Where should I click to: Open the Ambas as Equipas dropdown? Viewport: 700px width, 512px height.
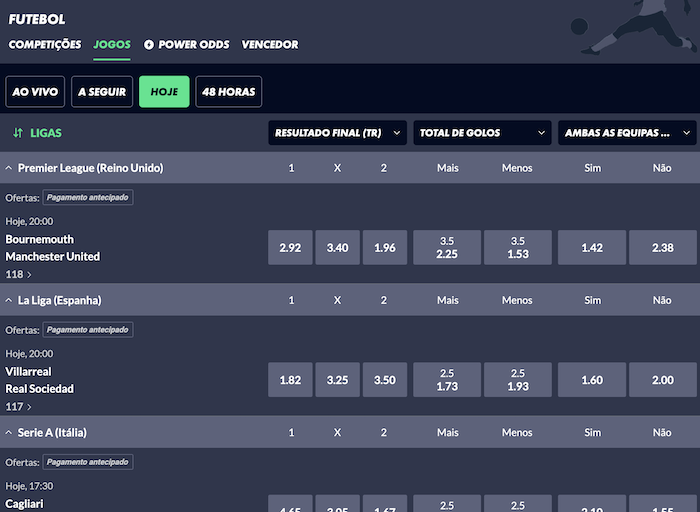coord(627,132)
